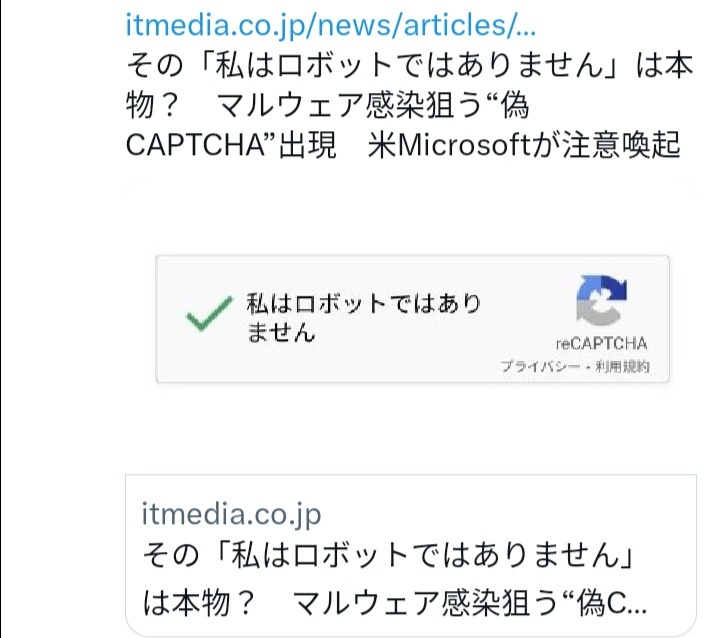This screenshot has width=720, height=638.
Task: Click the reCAPTCHA circular arrows logo
Action: click(601, 301)
